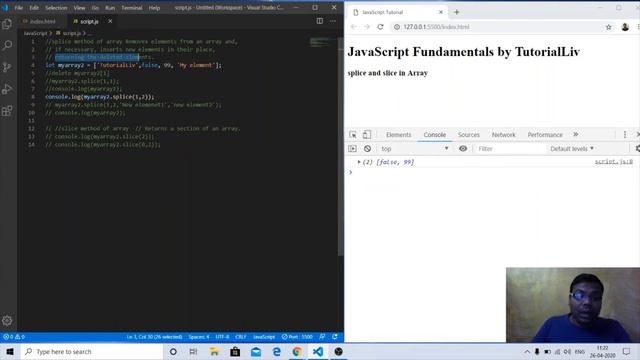Close the script.js editor tab
This screenshot has width=640, height=360.
pos(110,21)
